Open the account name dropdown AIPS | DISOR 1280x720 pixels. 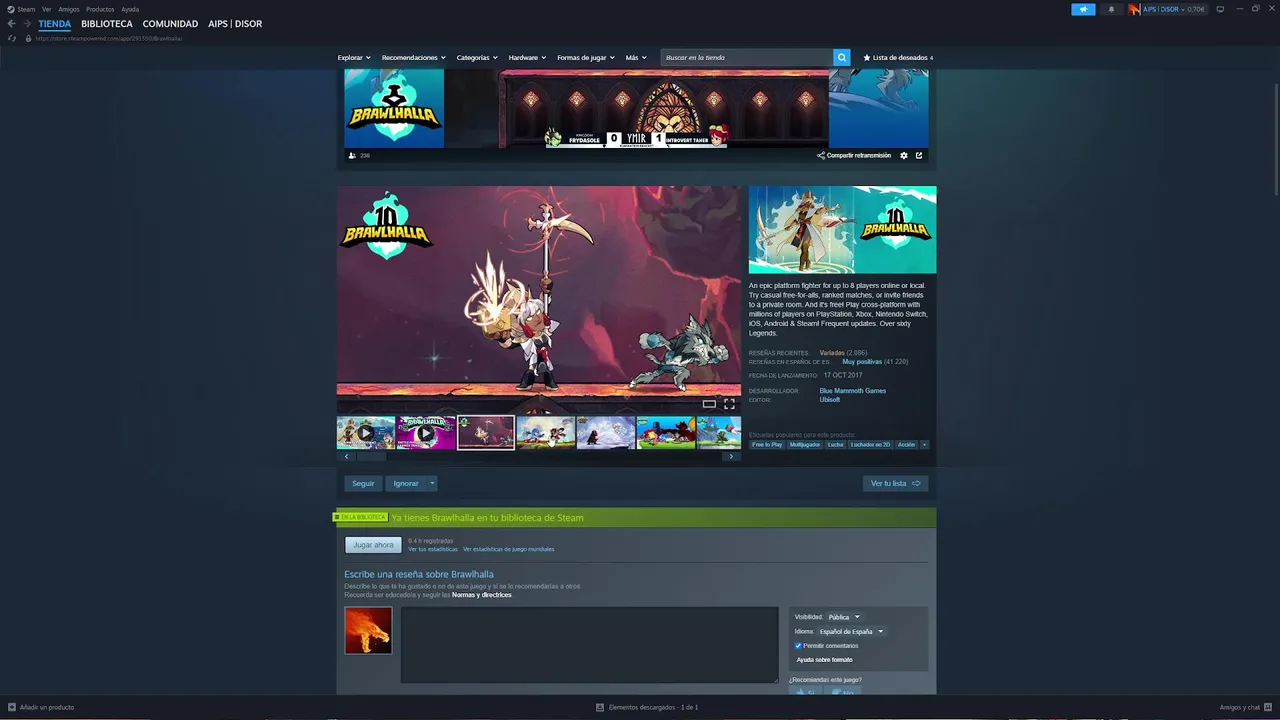1164,9
